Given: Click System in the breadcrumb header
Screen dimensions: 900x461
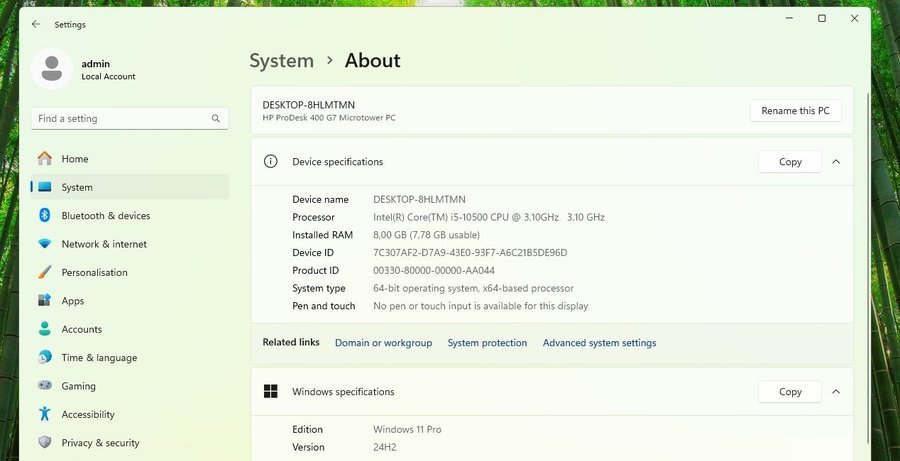Looking at the screenshot, I should tap(281, 61).
